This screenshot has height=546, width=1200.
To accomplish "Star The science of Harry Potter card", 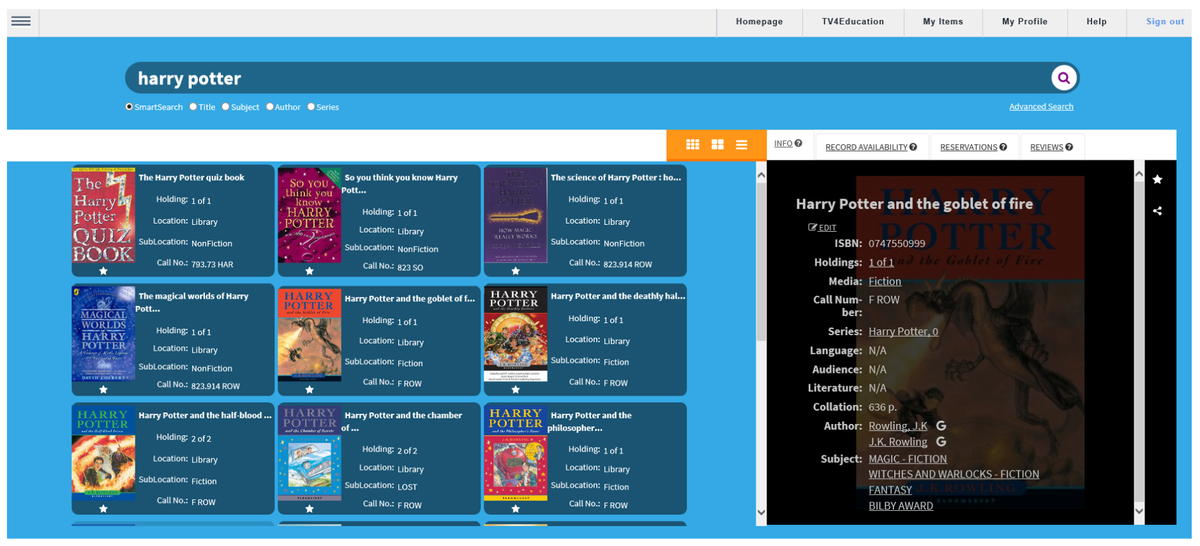I will 515,271.
